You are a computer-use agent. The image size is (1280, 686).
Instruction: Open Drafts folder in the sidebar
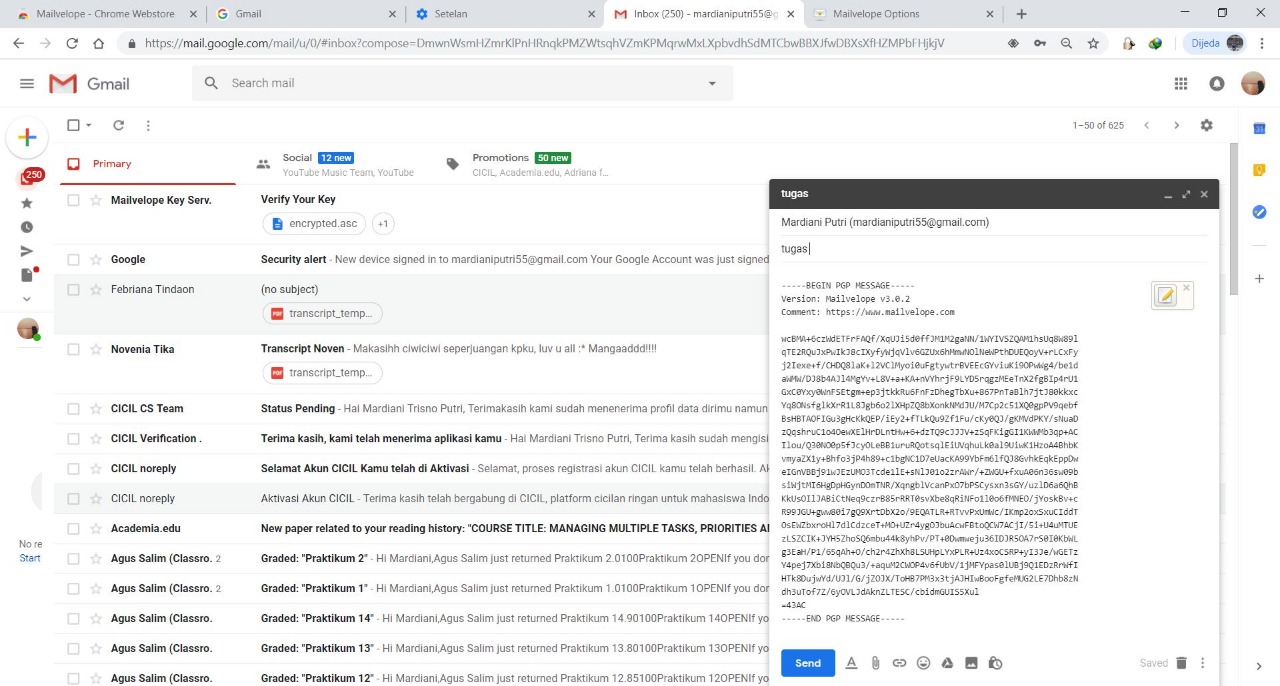click(27, 275)
